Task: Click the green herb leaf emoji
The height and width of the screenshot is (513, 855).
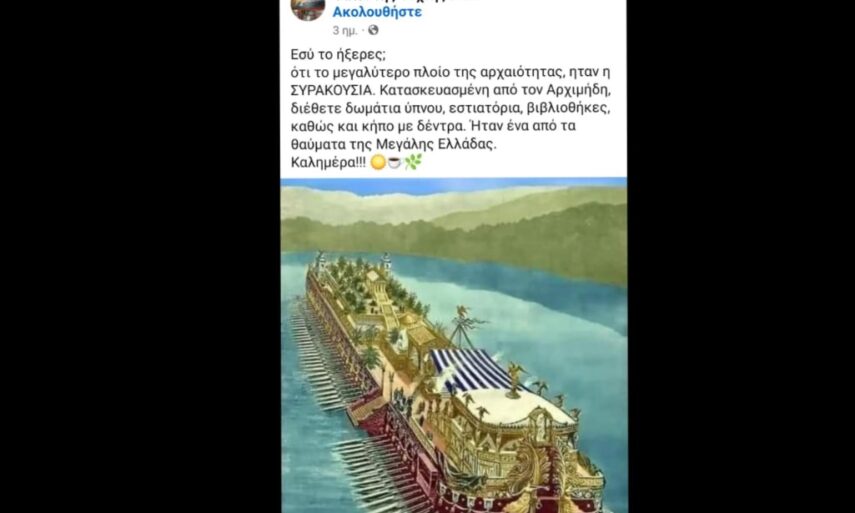Action: pyautogui.click(x=413, y=161)
